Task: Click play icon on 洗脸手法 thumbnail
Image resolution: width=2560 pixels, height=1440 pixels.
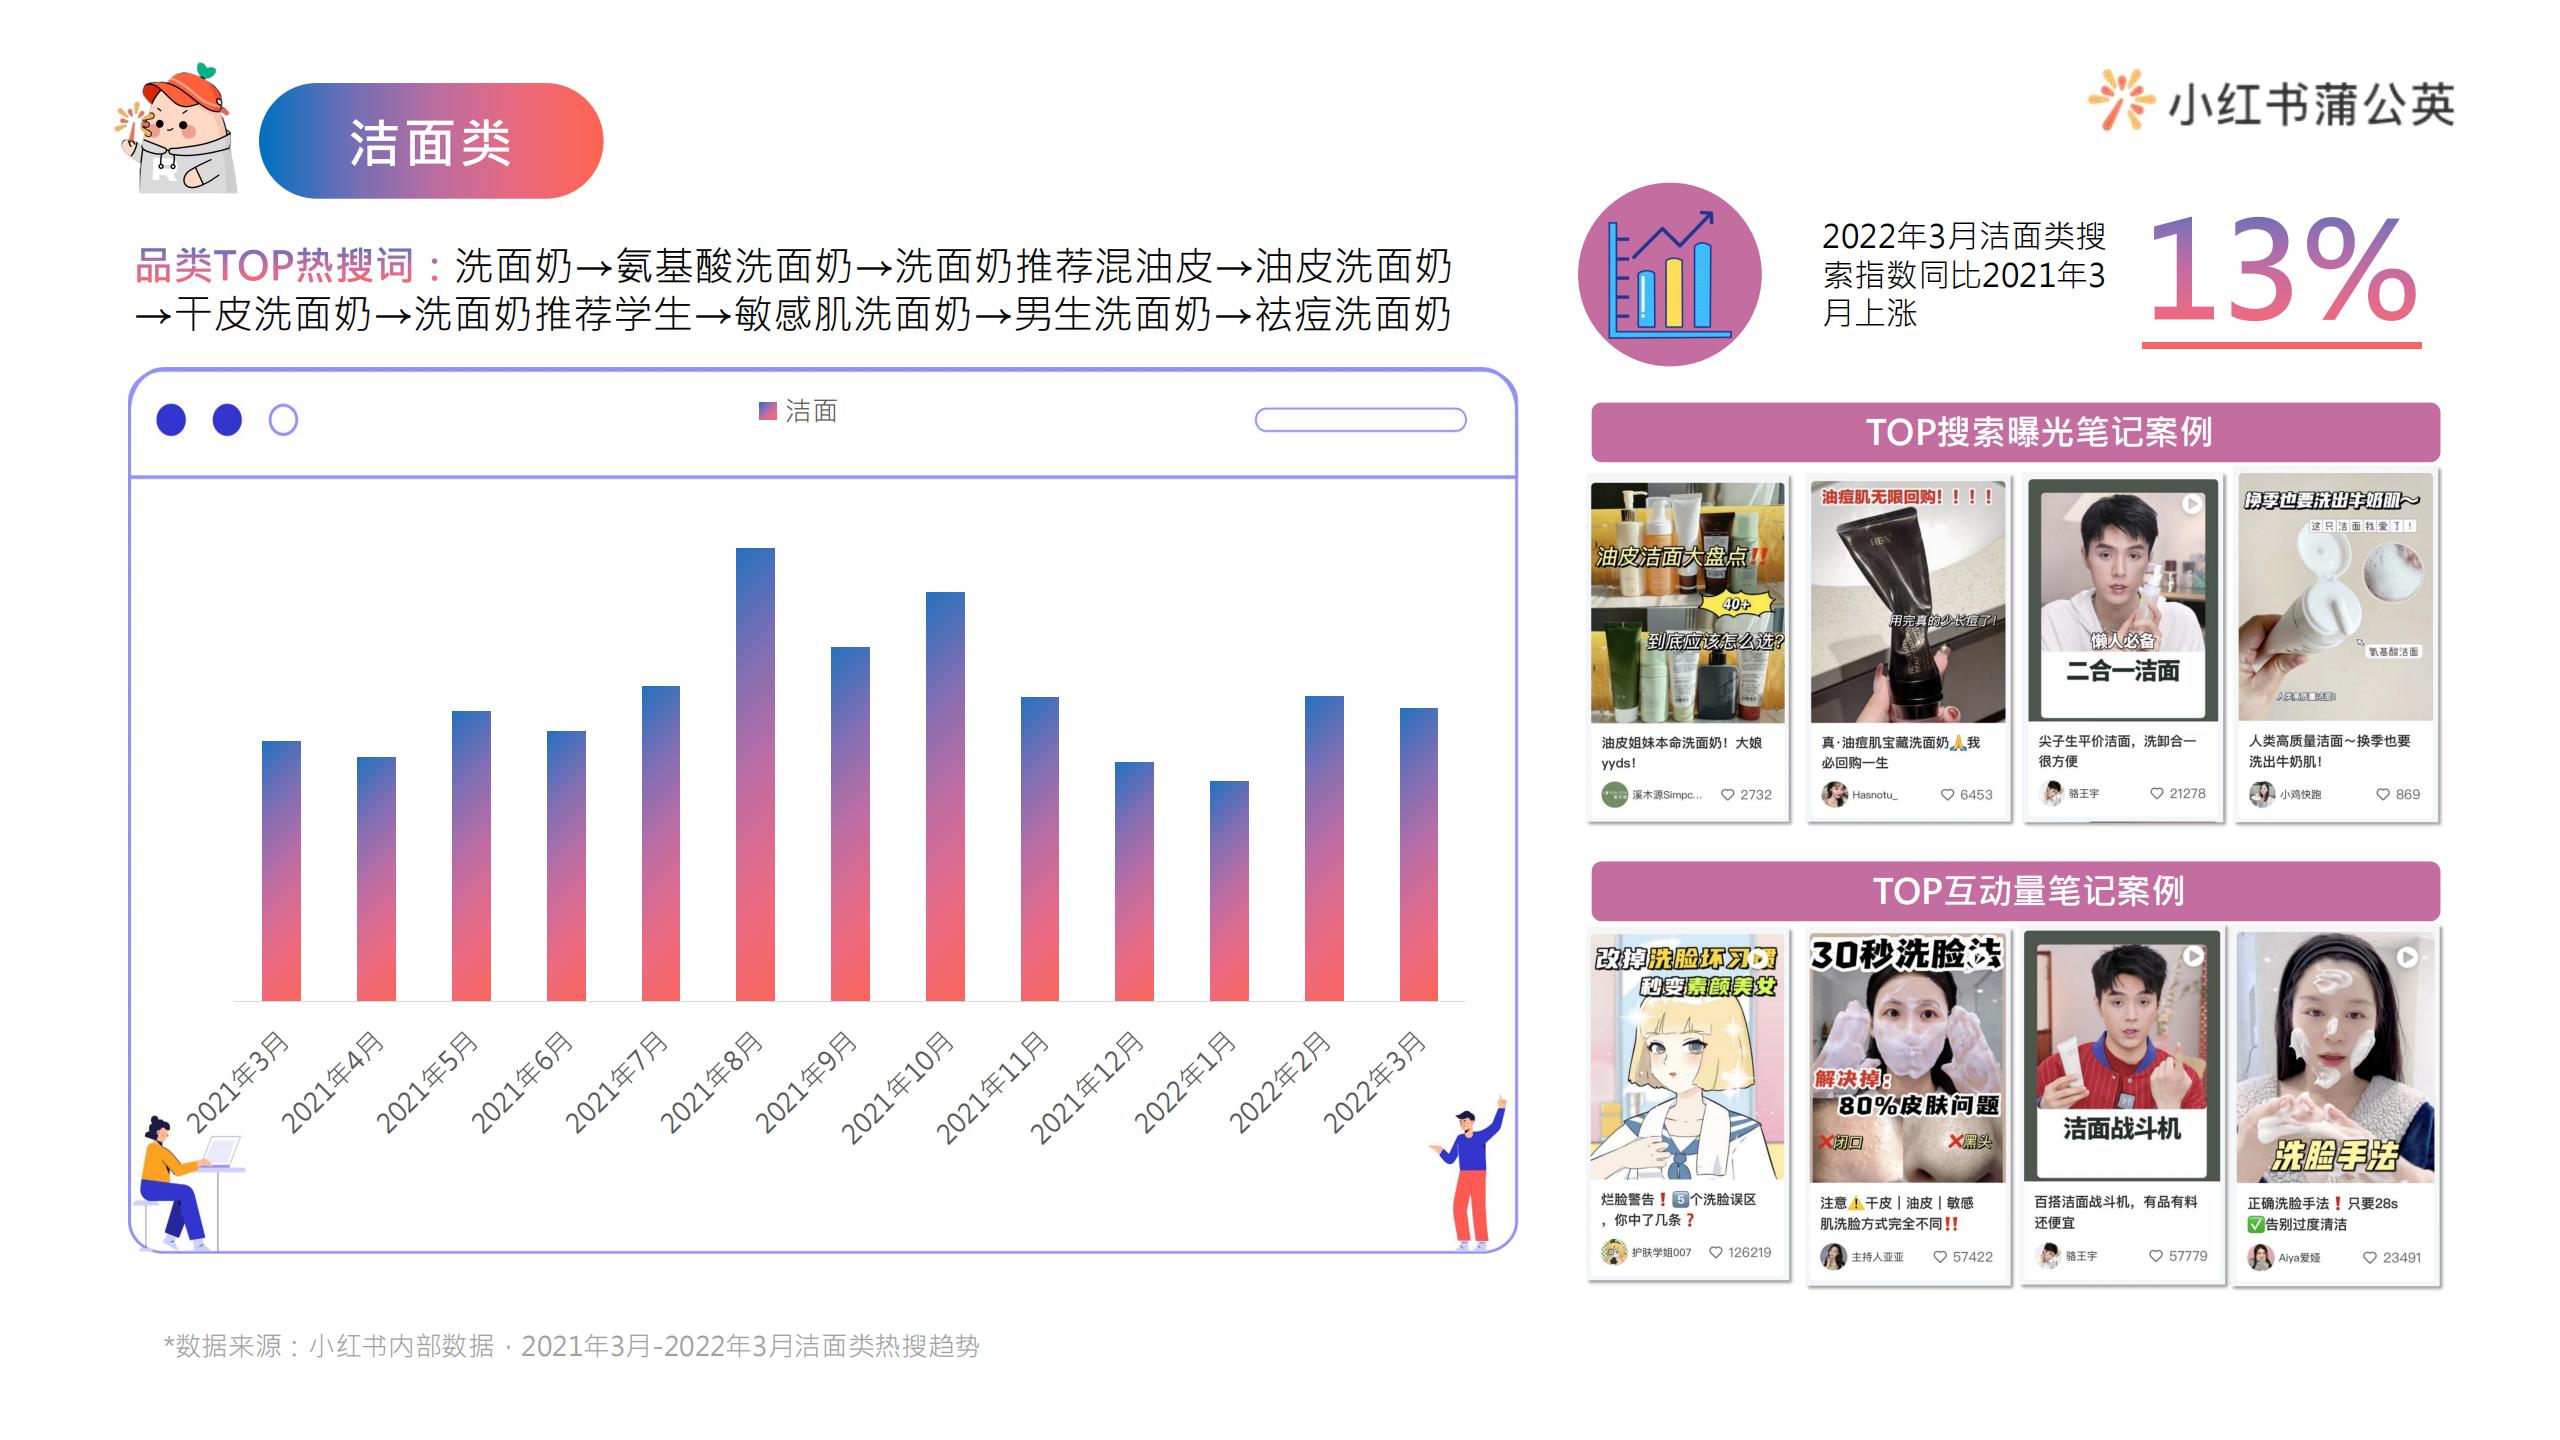Action: point(2407,957)
